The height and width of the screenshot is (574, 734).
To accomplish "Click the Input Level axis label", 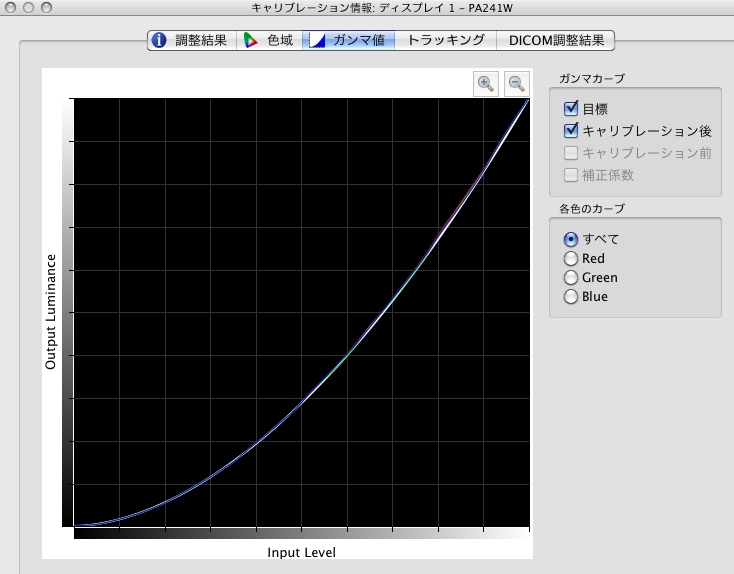I will click(301, 552).
